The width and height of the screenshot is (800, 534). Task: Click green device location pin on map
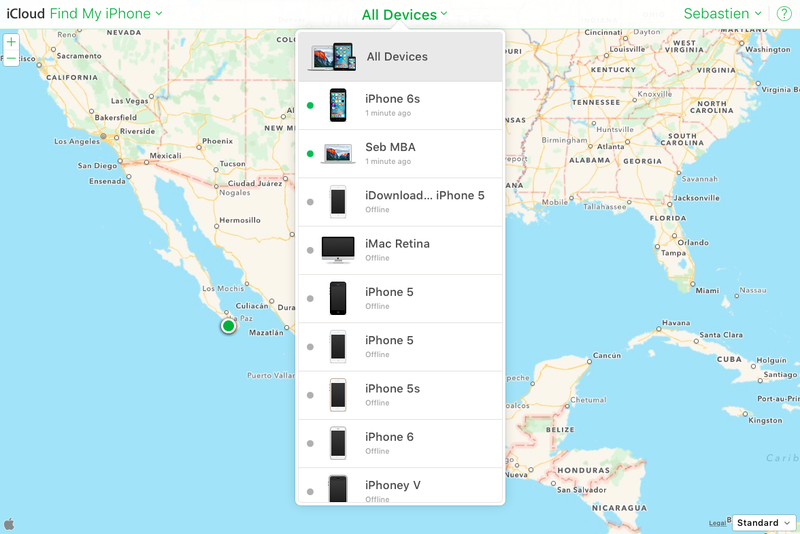(x=229, y=326)
